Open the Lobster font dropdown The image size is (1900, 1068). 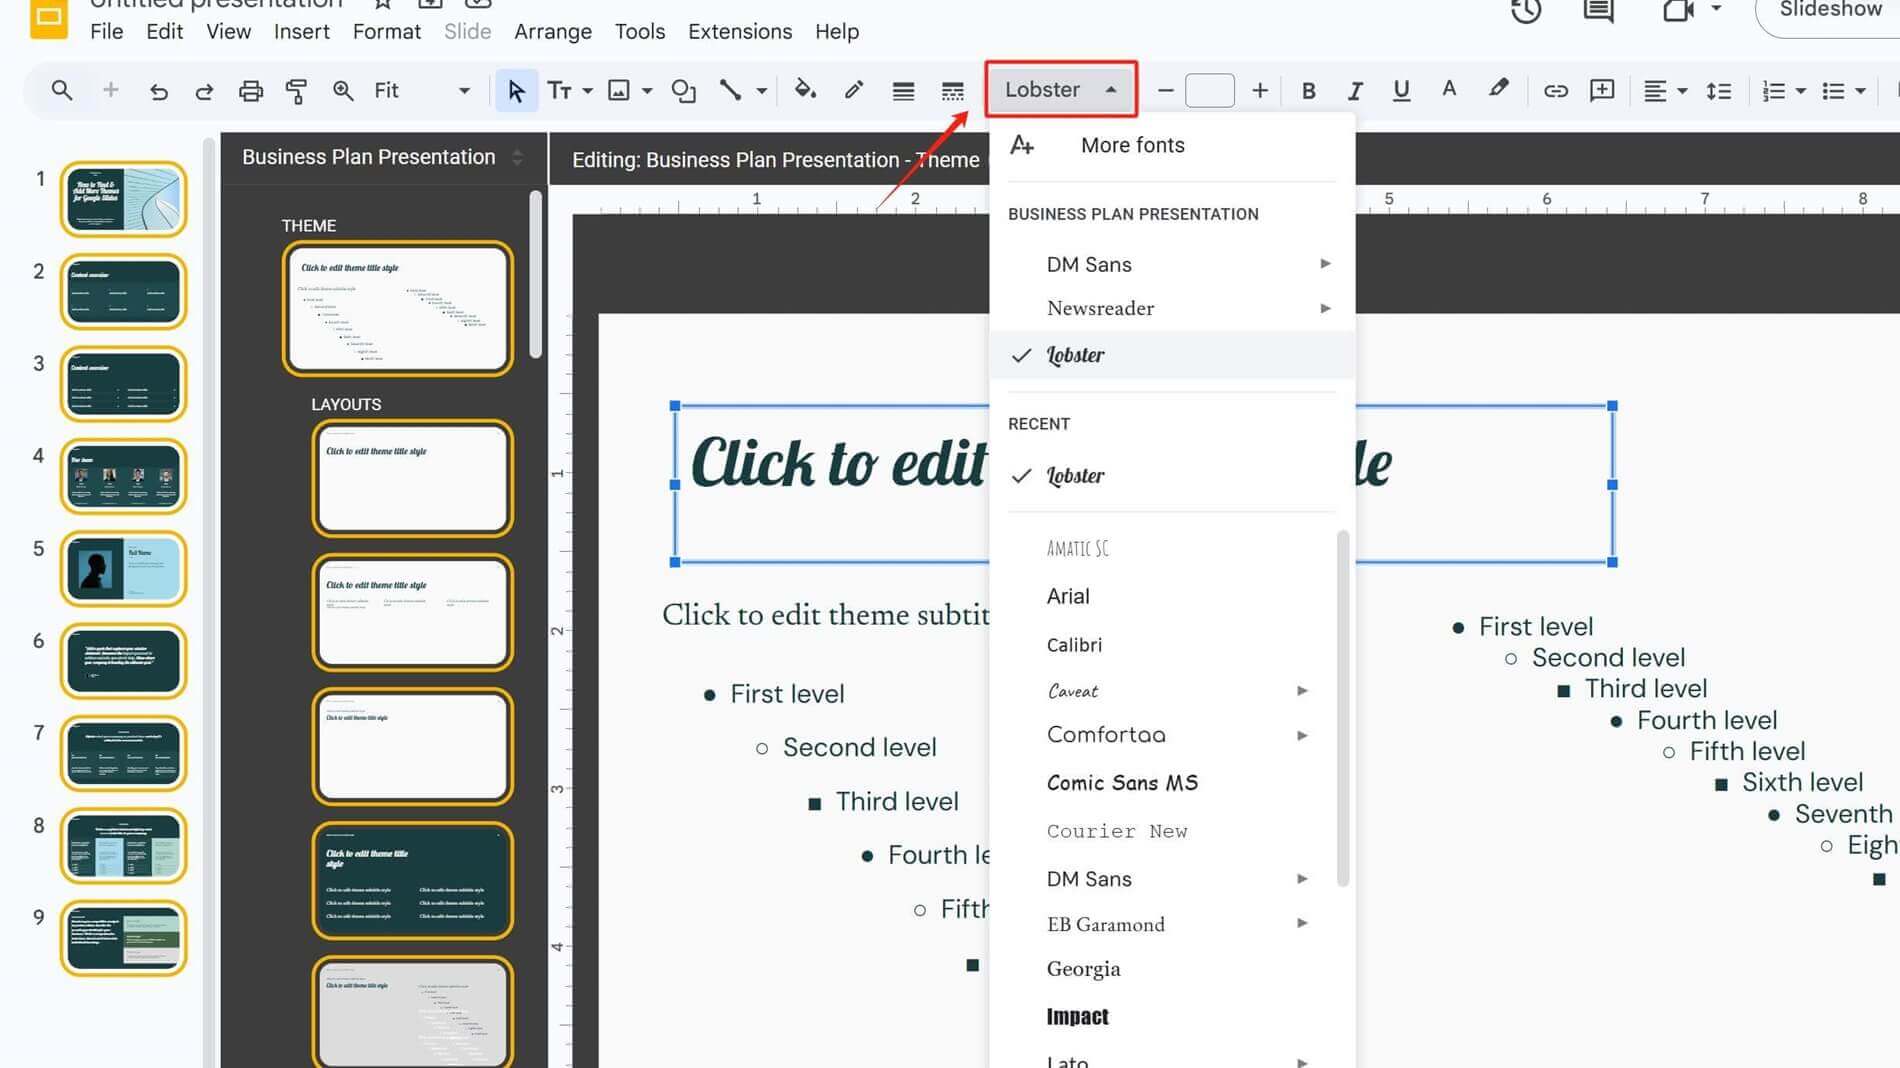point(1061,89)
